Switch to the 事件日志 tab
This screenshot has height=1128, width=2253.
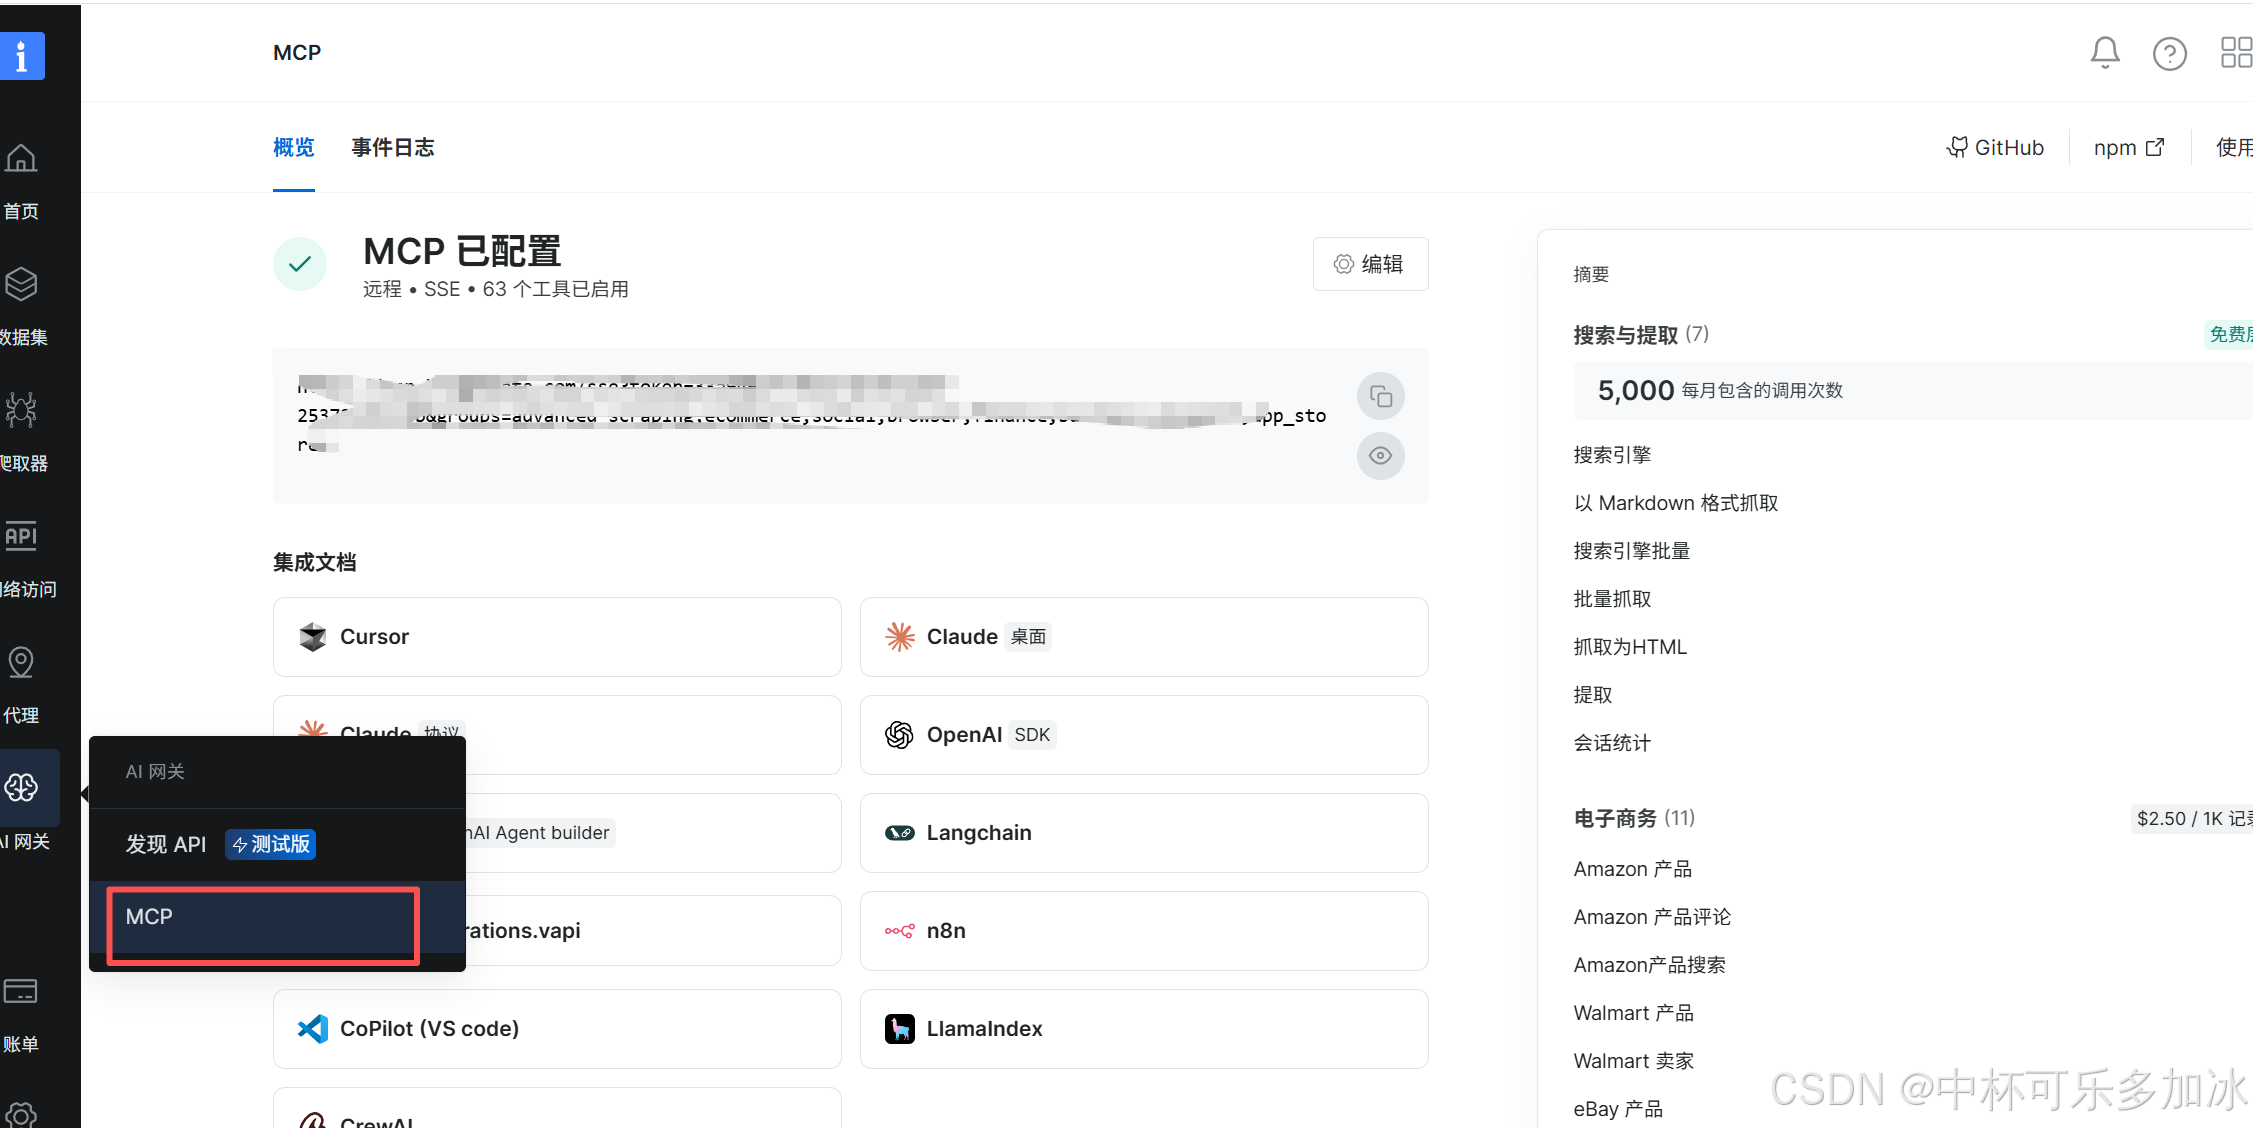click(x=393, y=148)
